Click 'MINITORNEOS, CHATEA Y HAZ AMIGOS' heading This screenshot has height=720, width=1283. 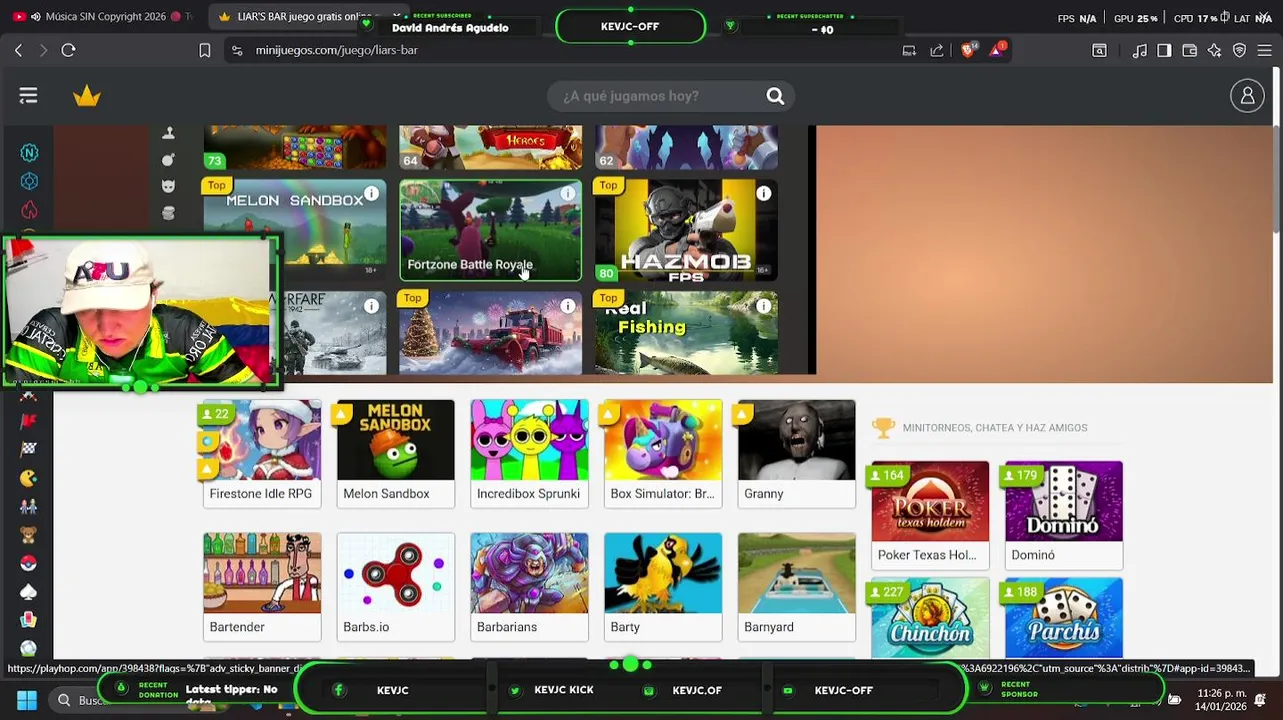point(995,428)
